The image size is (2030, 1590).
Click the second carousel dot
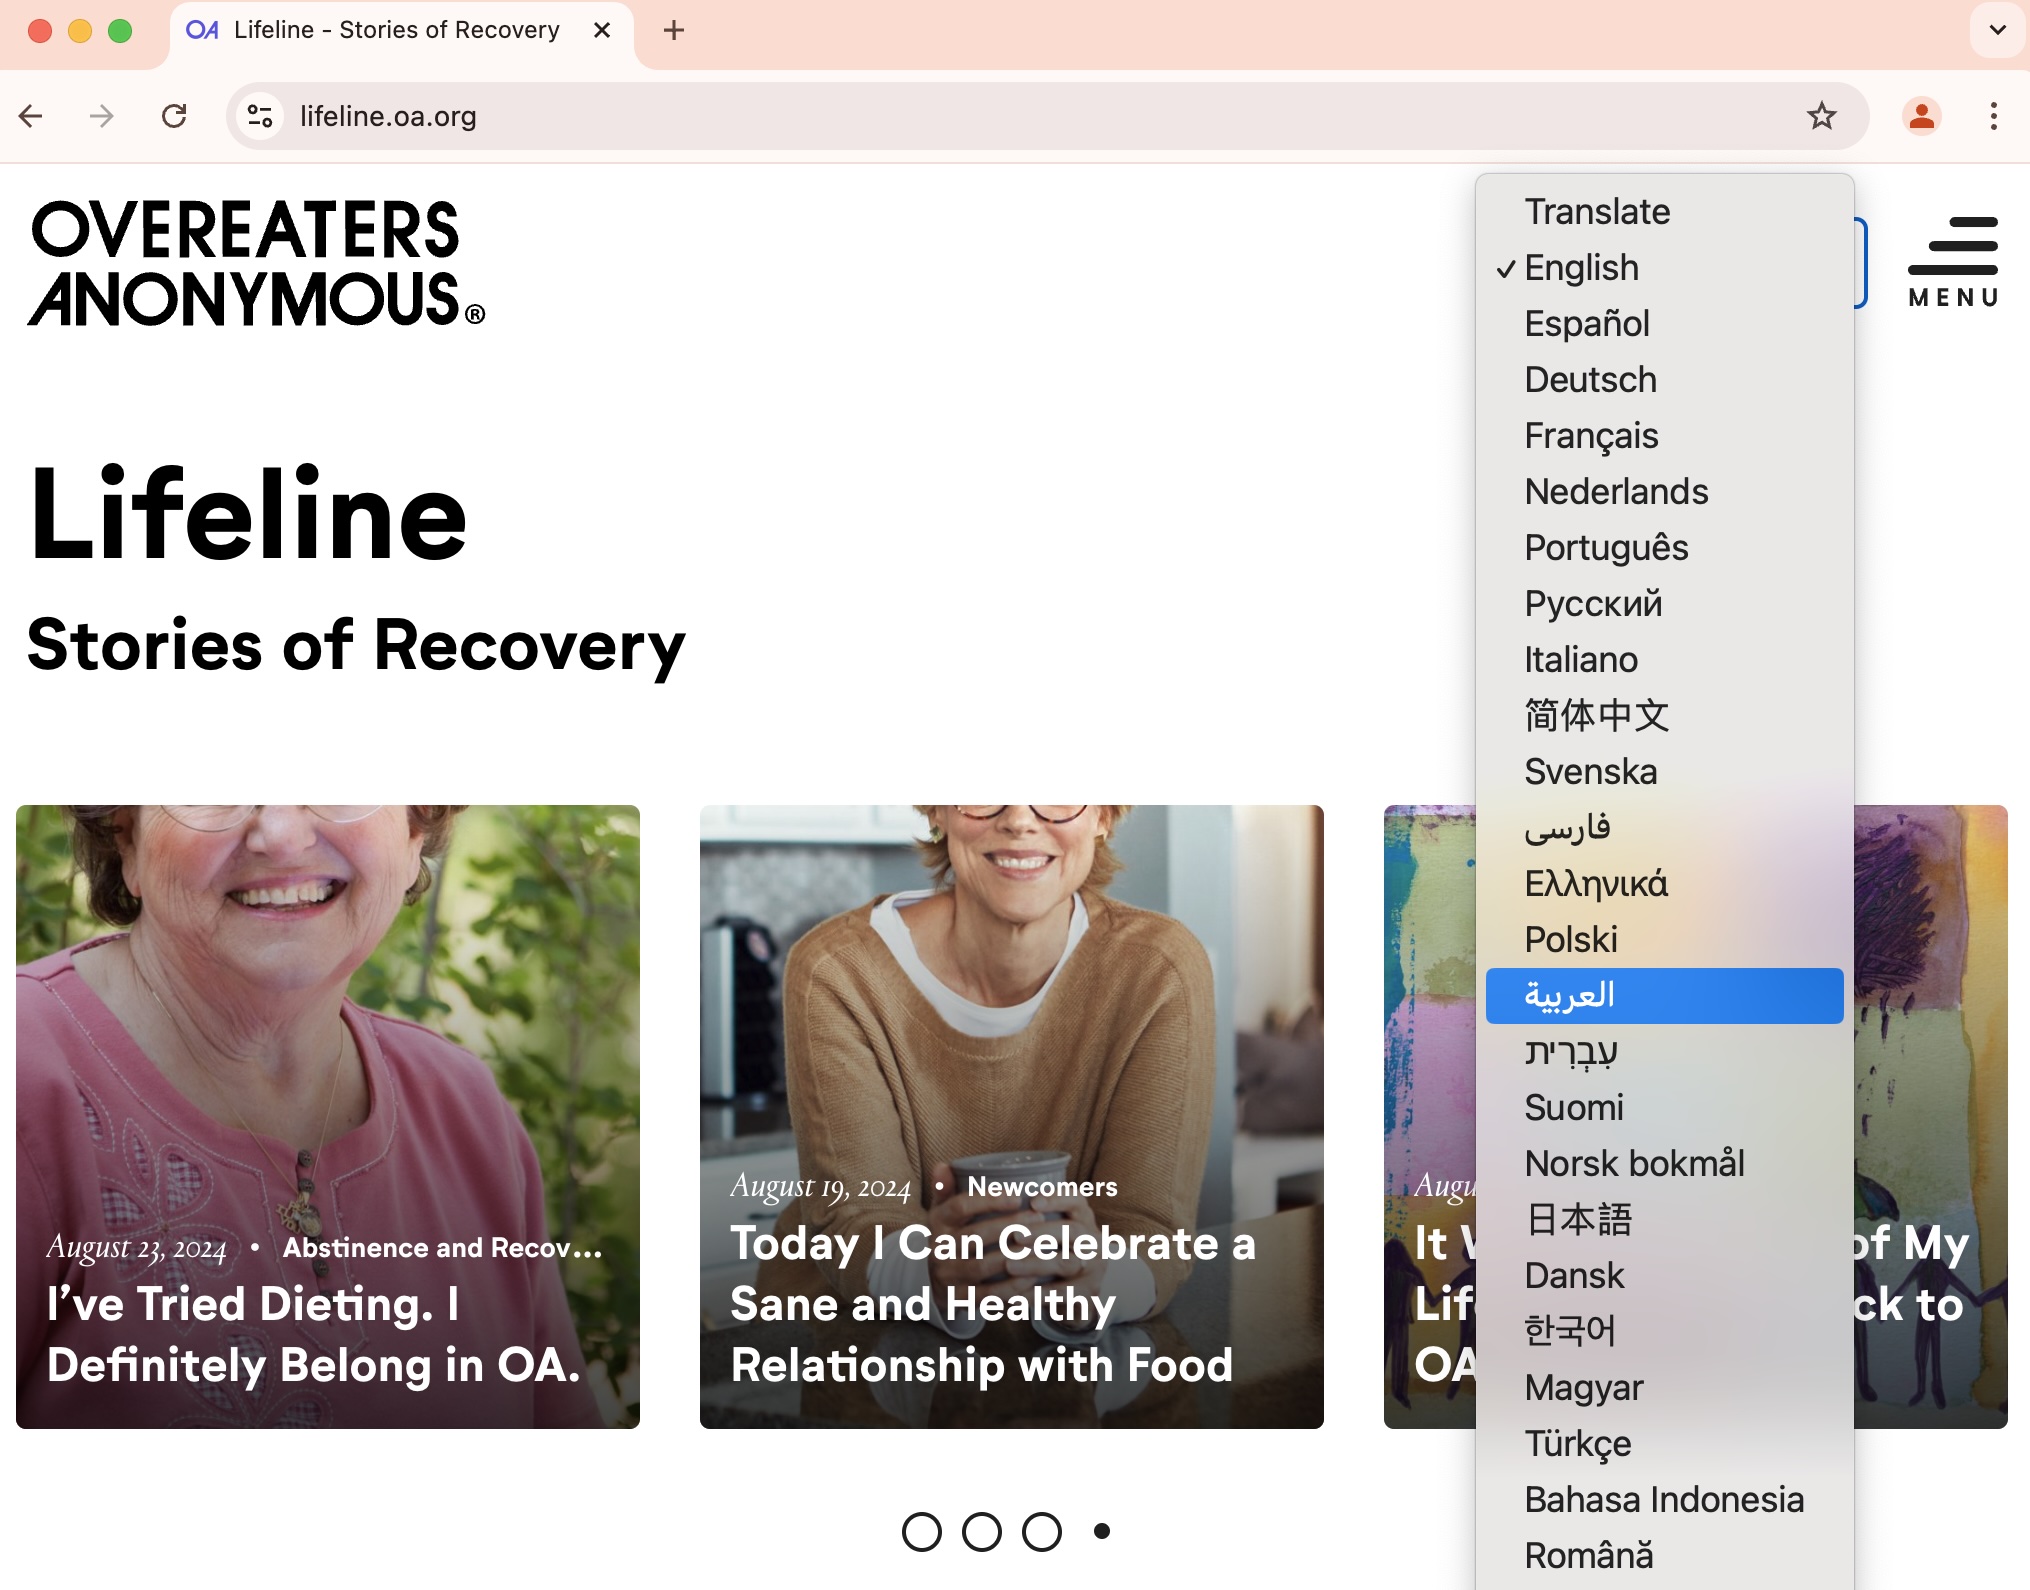[982, 1531]
